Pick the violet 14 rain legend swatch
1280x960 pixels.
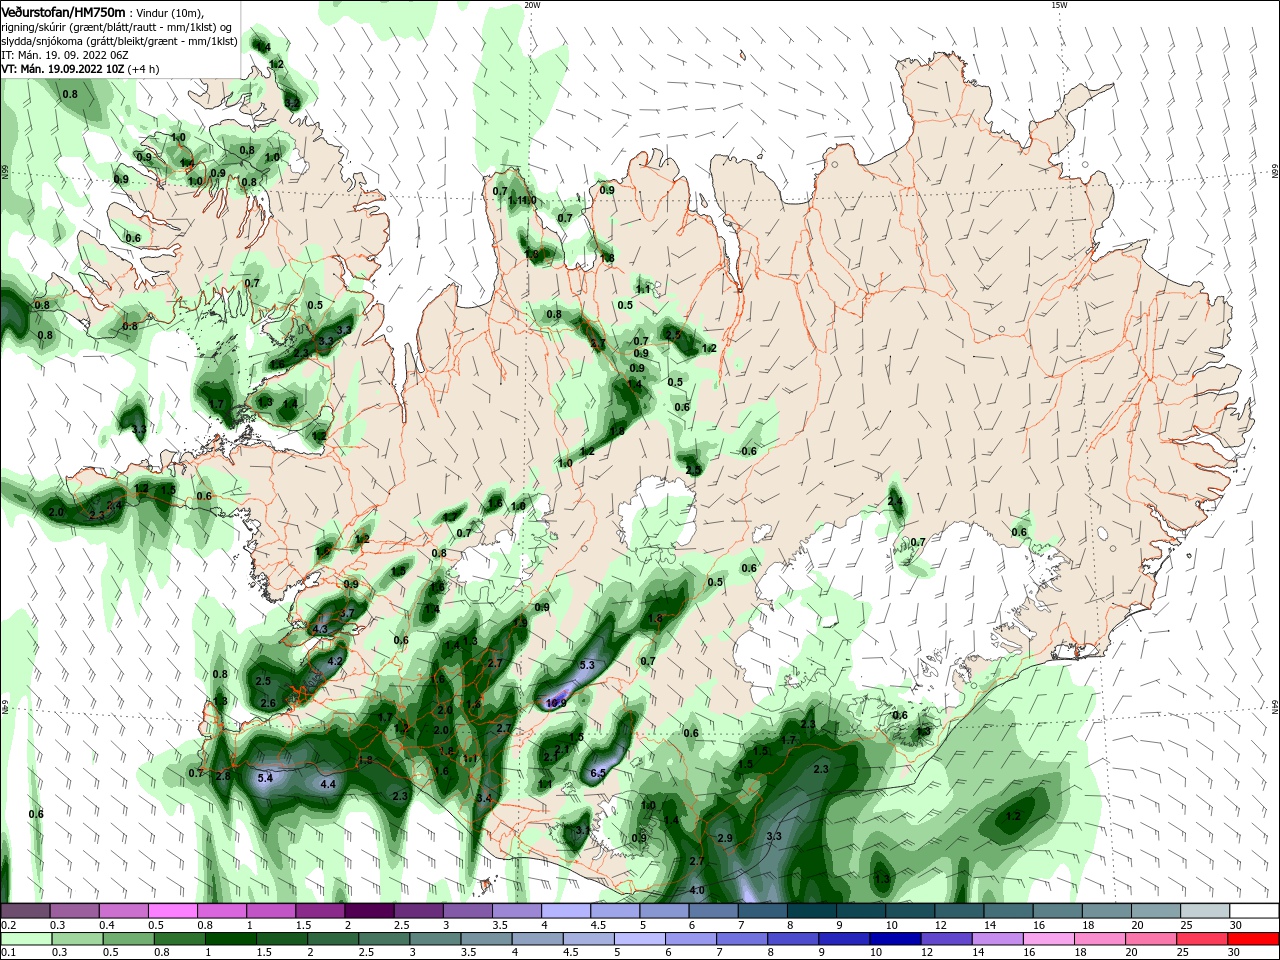[x=998, y=939]
